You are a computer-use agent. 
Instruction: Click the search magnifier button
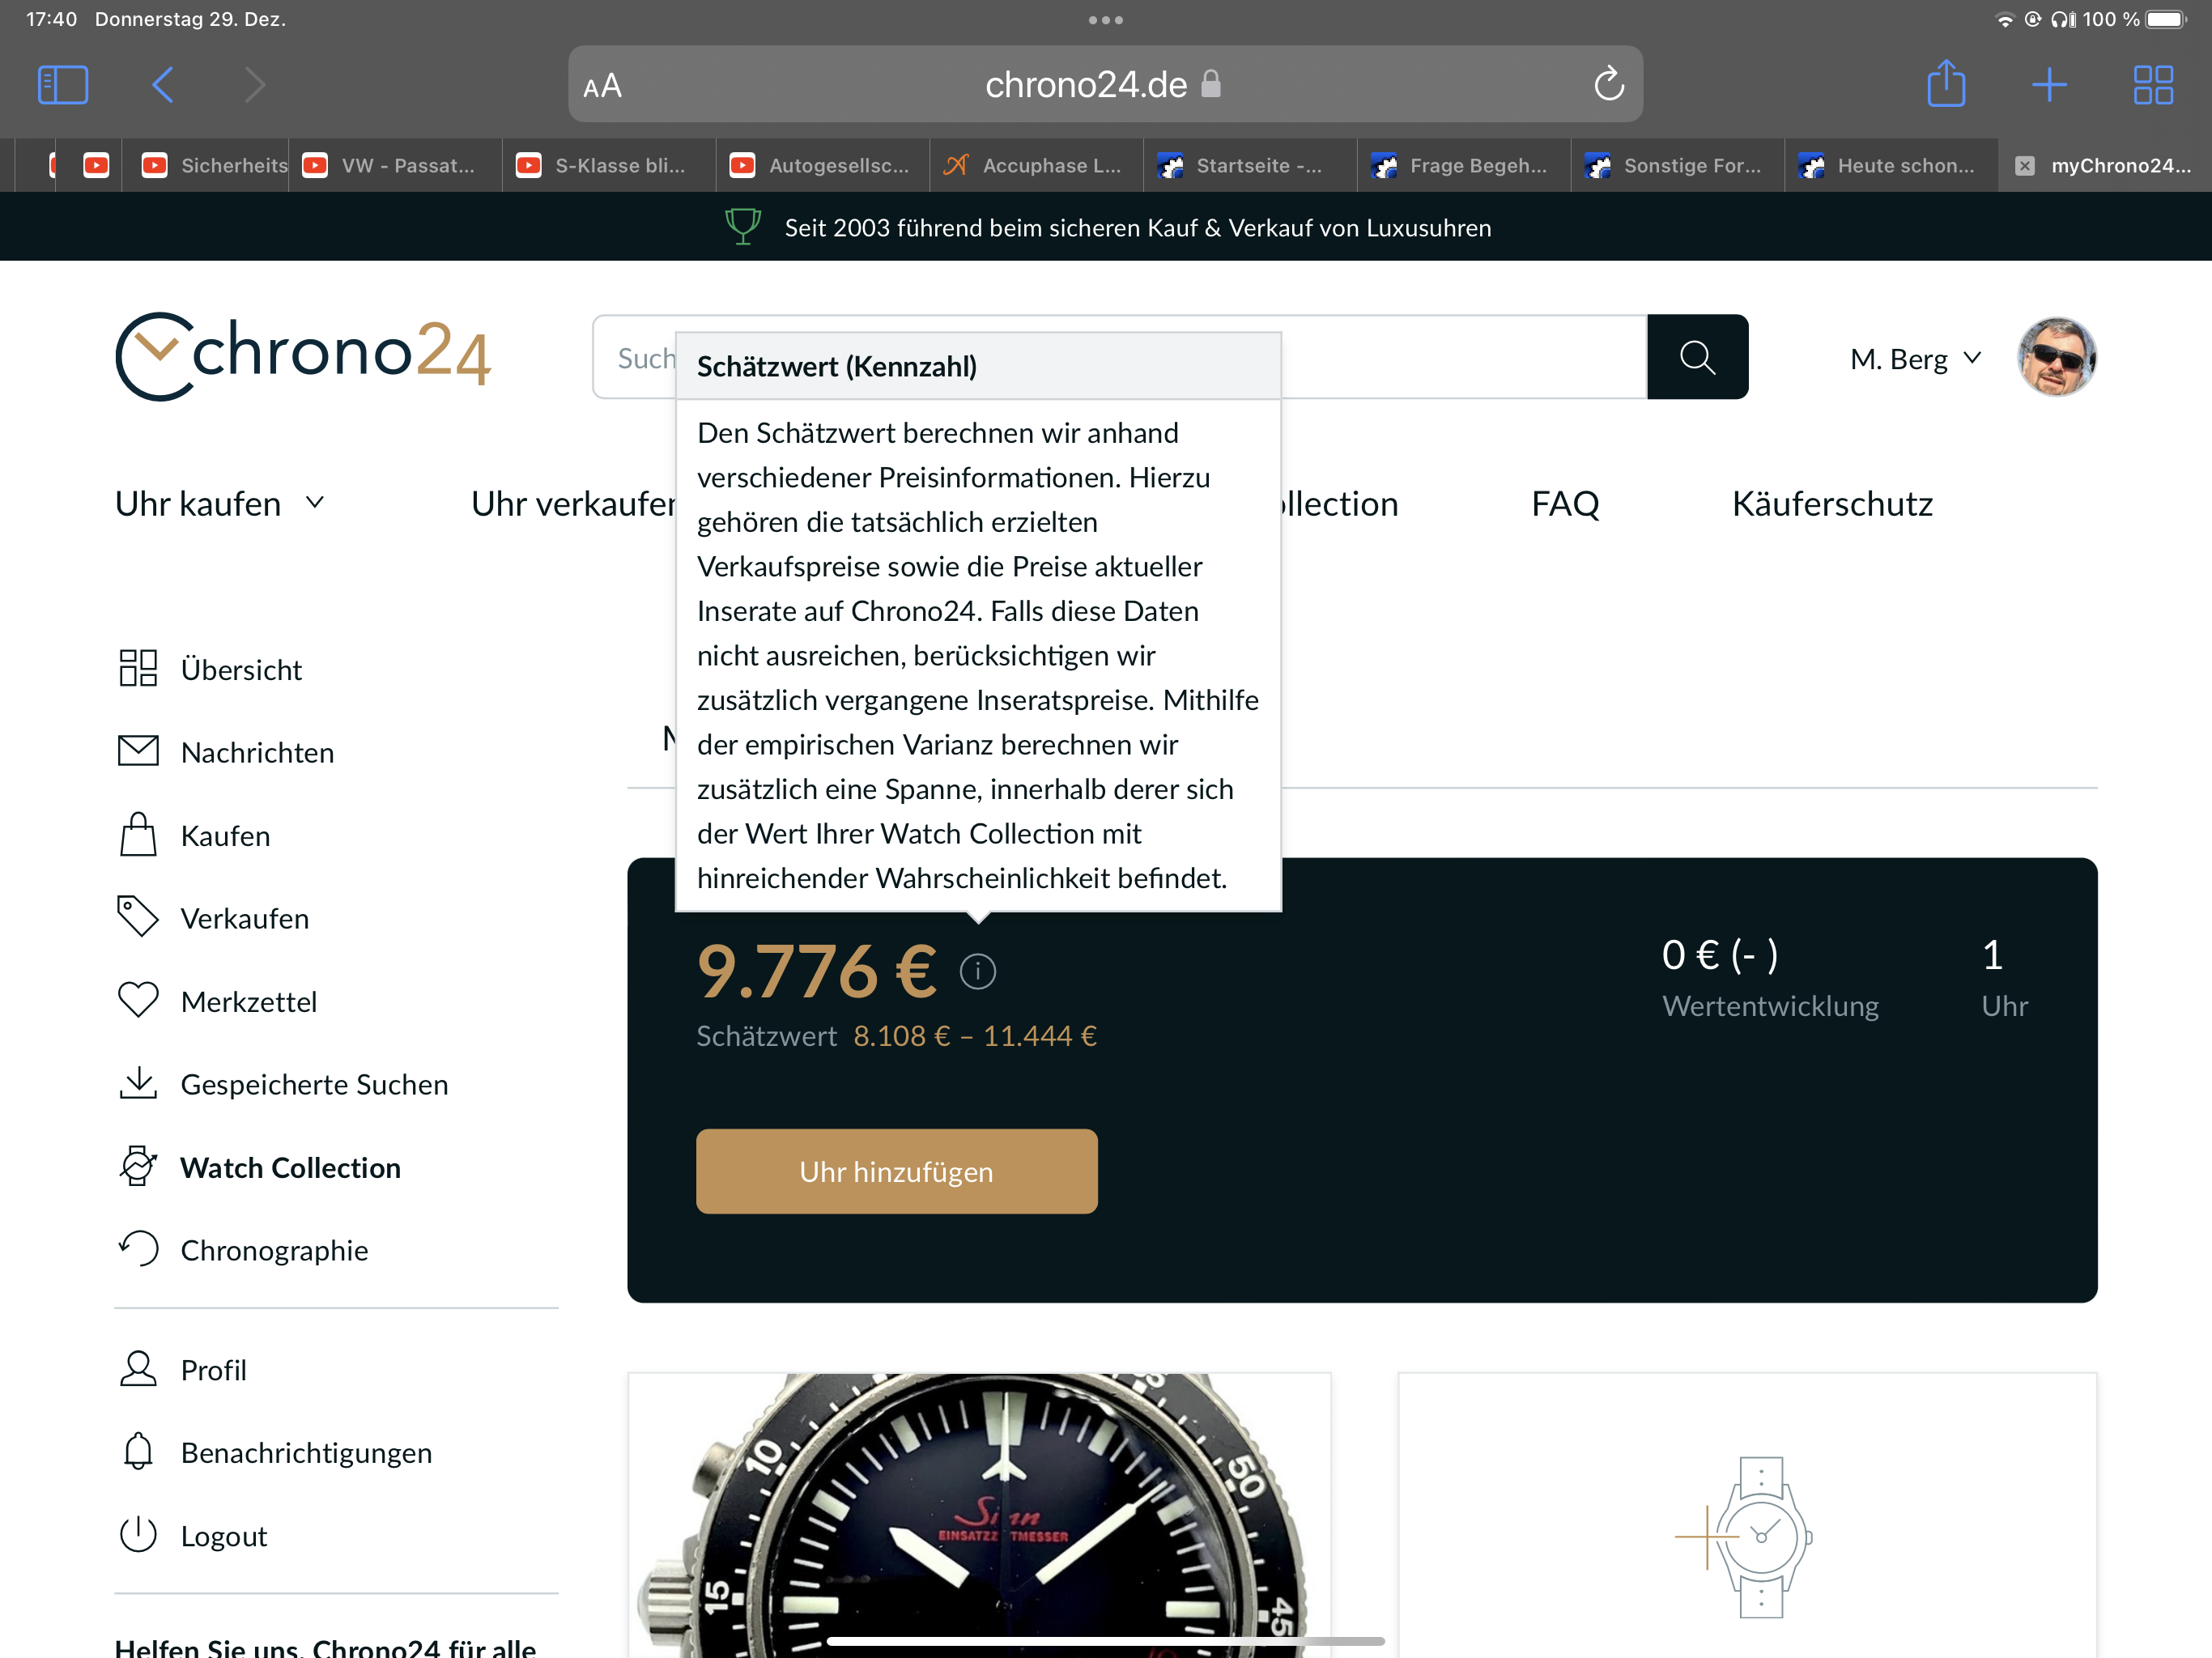[x=1697, y=357]
